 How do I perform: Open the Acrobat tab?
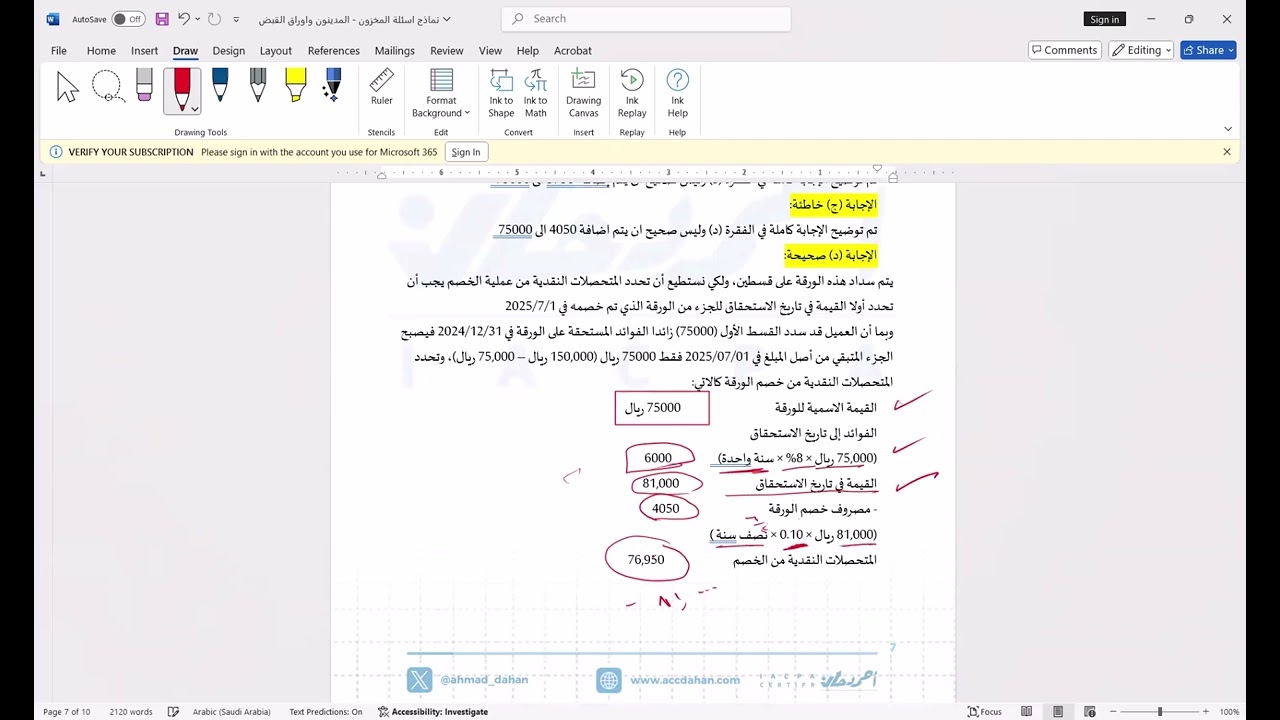pyautogui.click(x=573, y=51)
